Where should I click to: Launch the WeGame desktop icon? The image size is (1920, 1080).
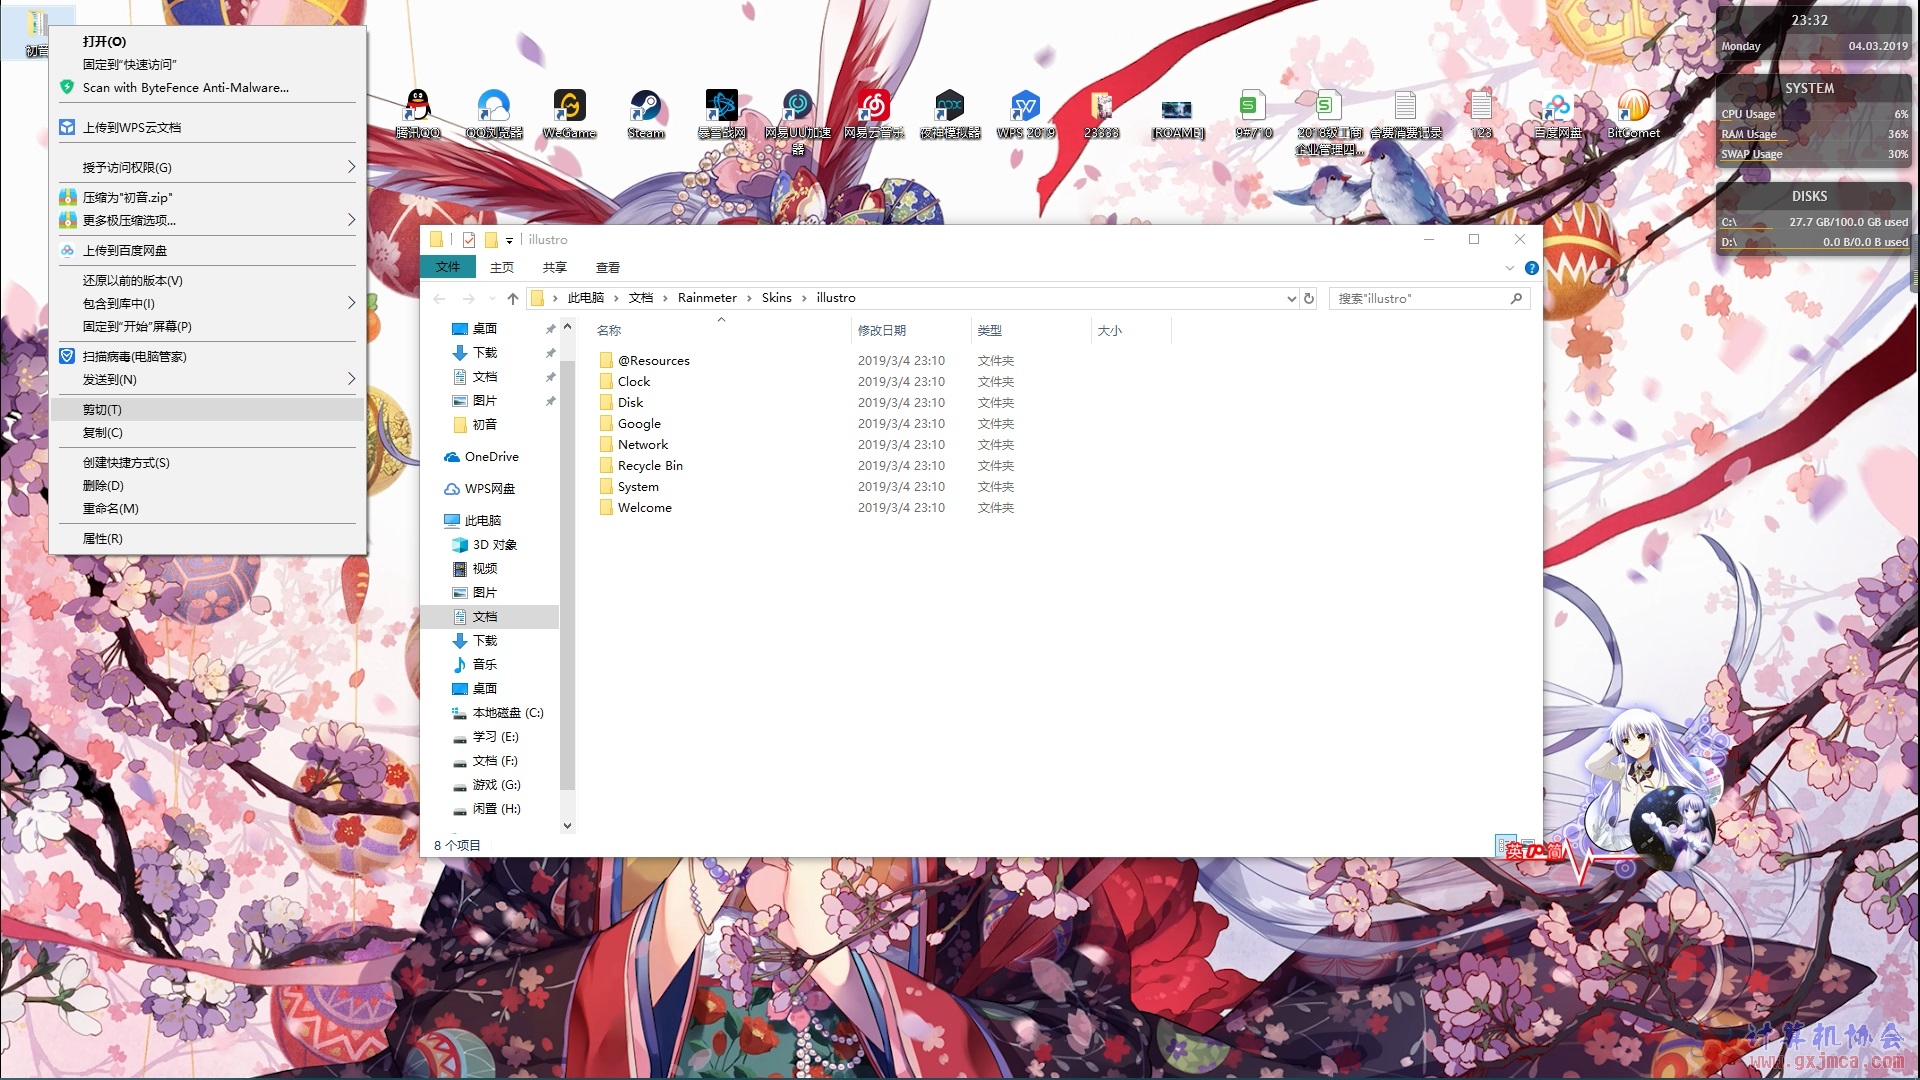click(x=570, y=113)
